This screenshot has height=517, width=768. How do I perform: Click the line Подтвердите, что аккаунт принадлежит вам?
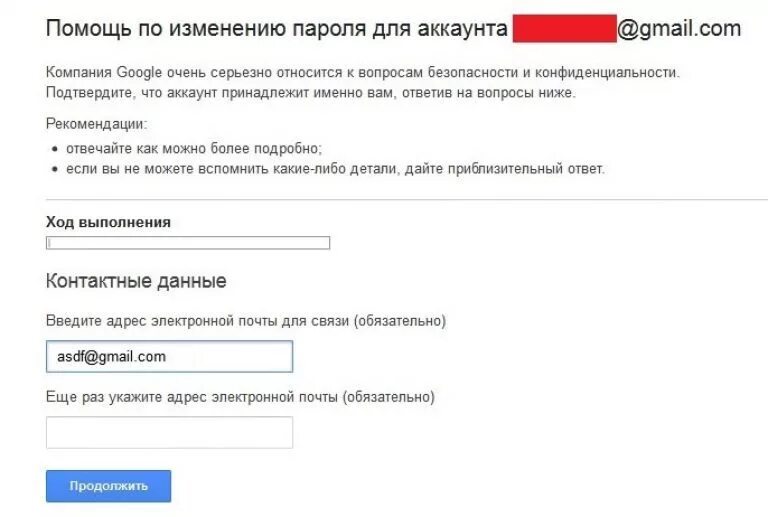click(310, 93)
